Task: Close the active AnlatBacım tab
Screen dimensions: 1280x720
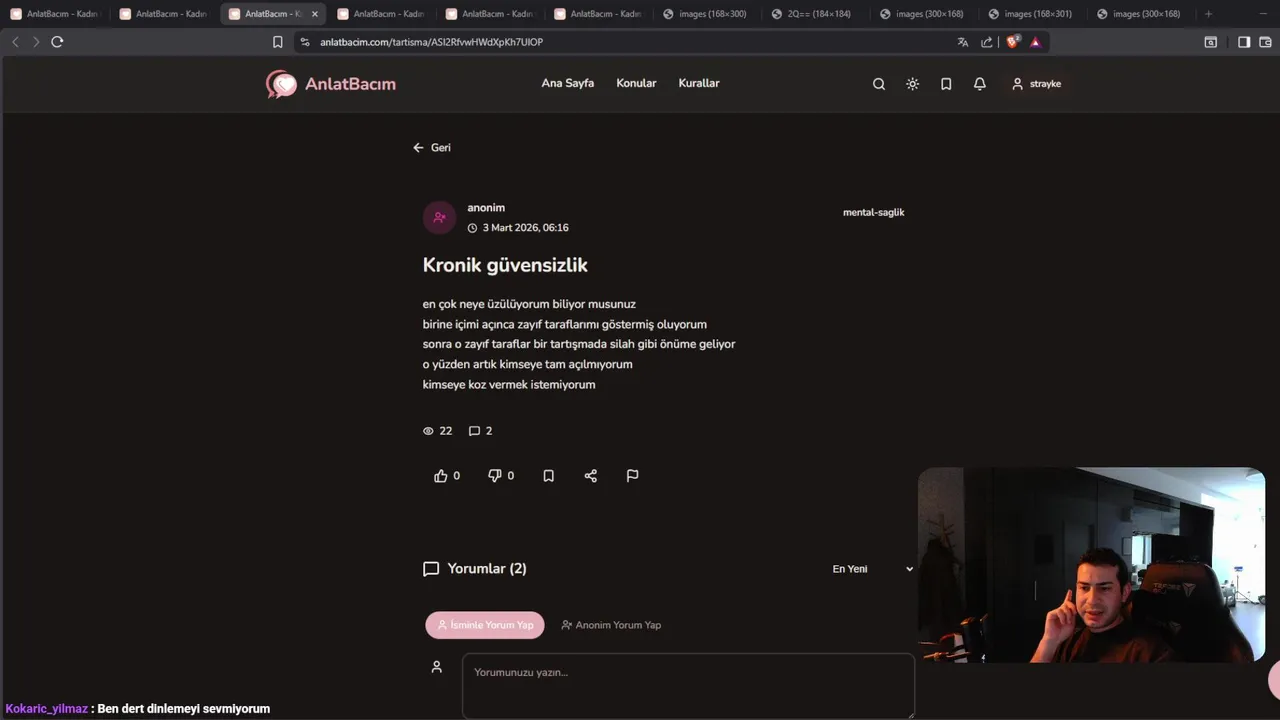Action: pos(314,14)
